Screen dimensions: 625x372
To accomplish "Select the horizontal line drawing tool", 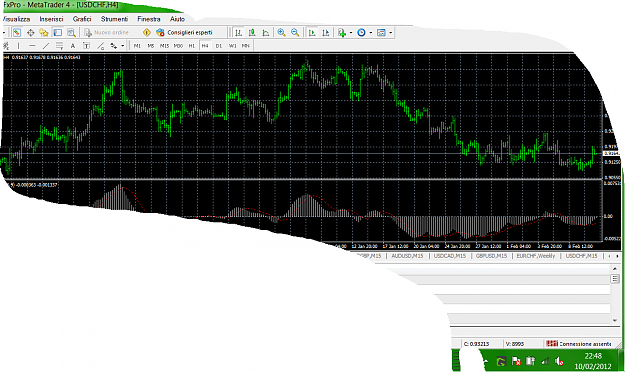I will [32, 46].
